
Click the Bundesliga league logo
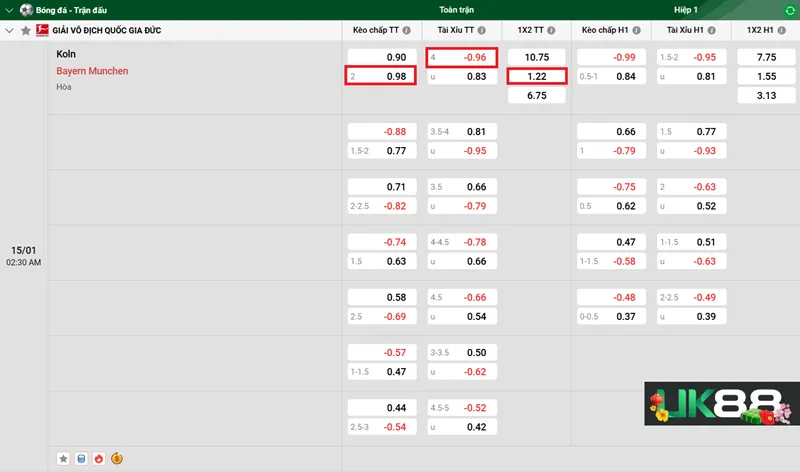click(42, 31)
